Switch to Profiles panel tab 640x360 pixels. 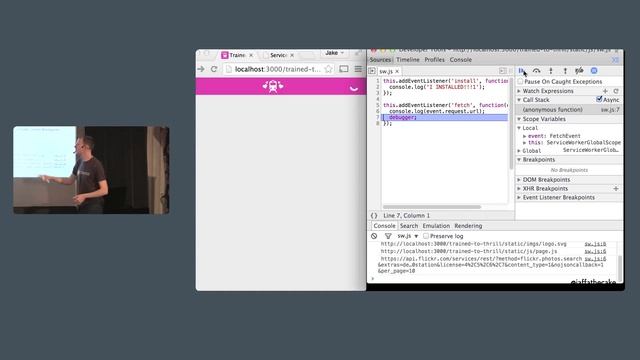(434, 60)
